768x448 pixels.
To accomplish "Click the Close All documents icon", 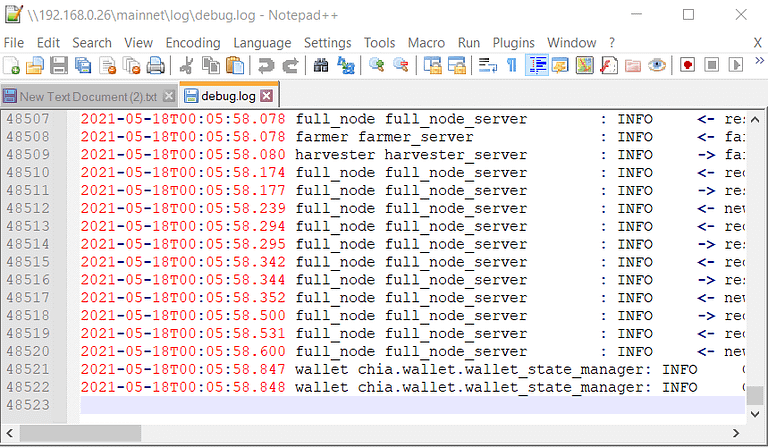I will point(132,65).
